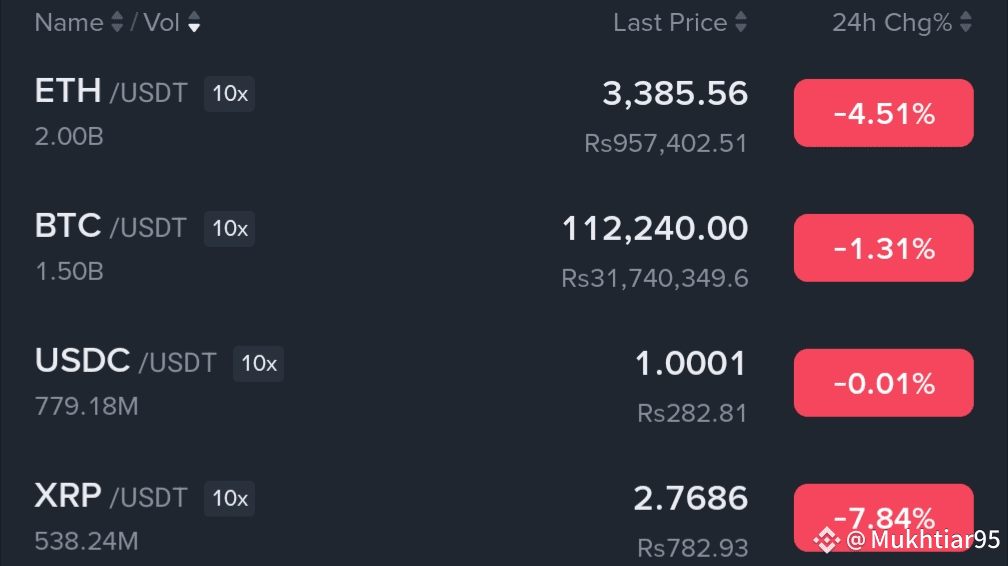1008x566 pixels.
Task: Click the BTC 10x leverage badge
Action: coord(230,229)
